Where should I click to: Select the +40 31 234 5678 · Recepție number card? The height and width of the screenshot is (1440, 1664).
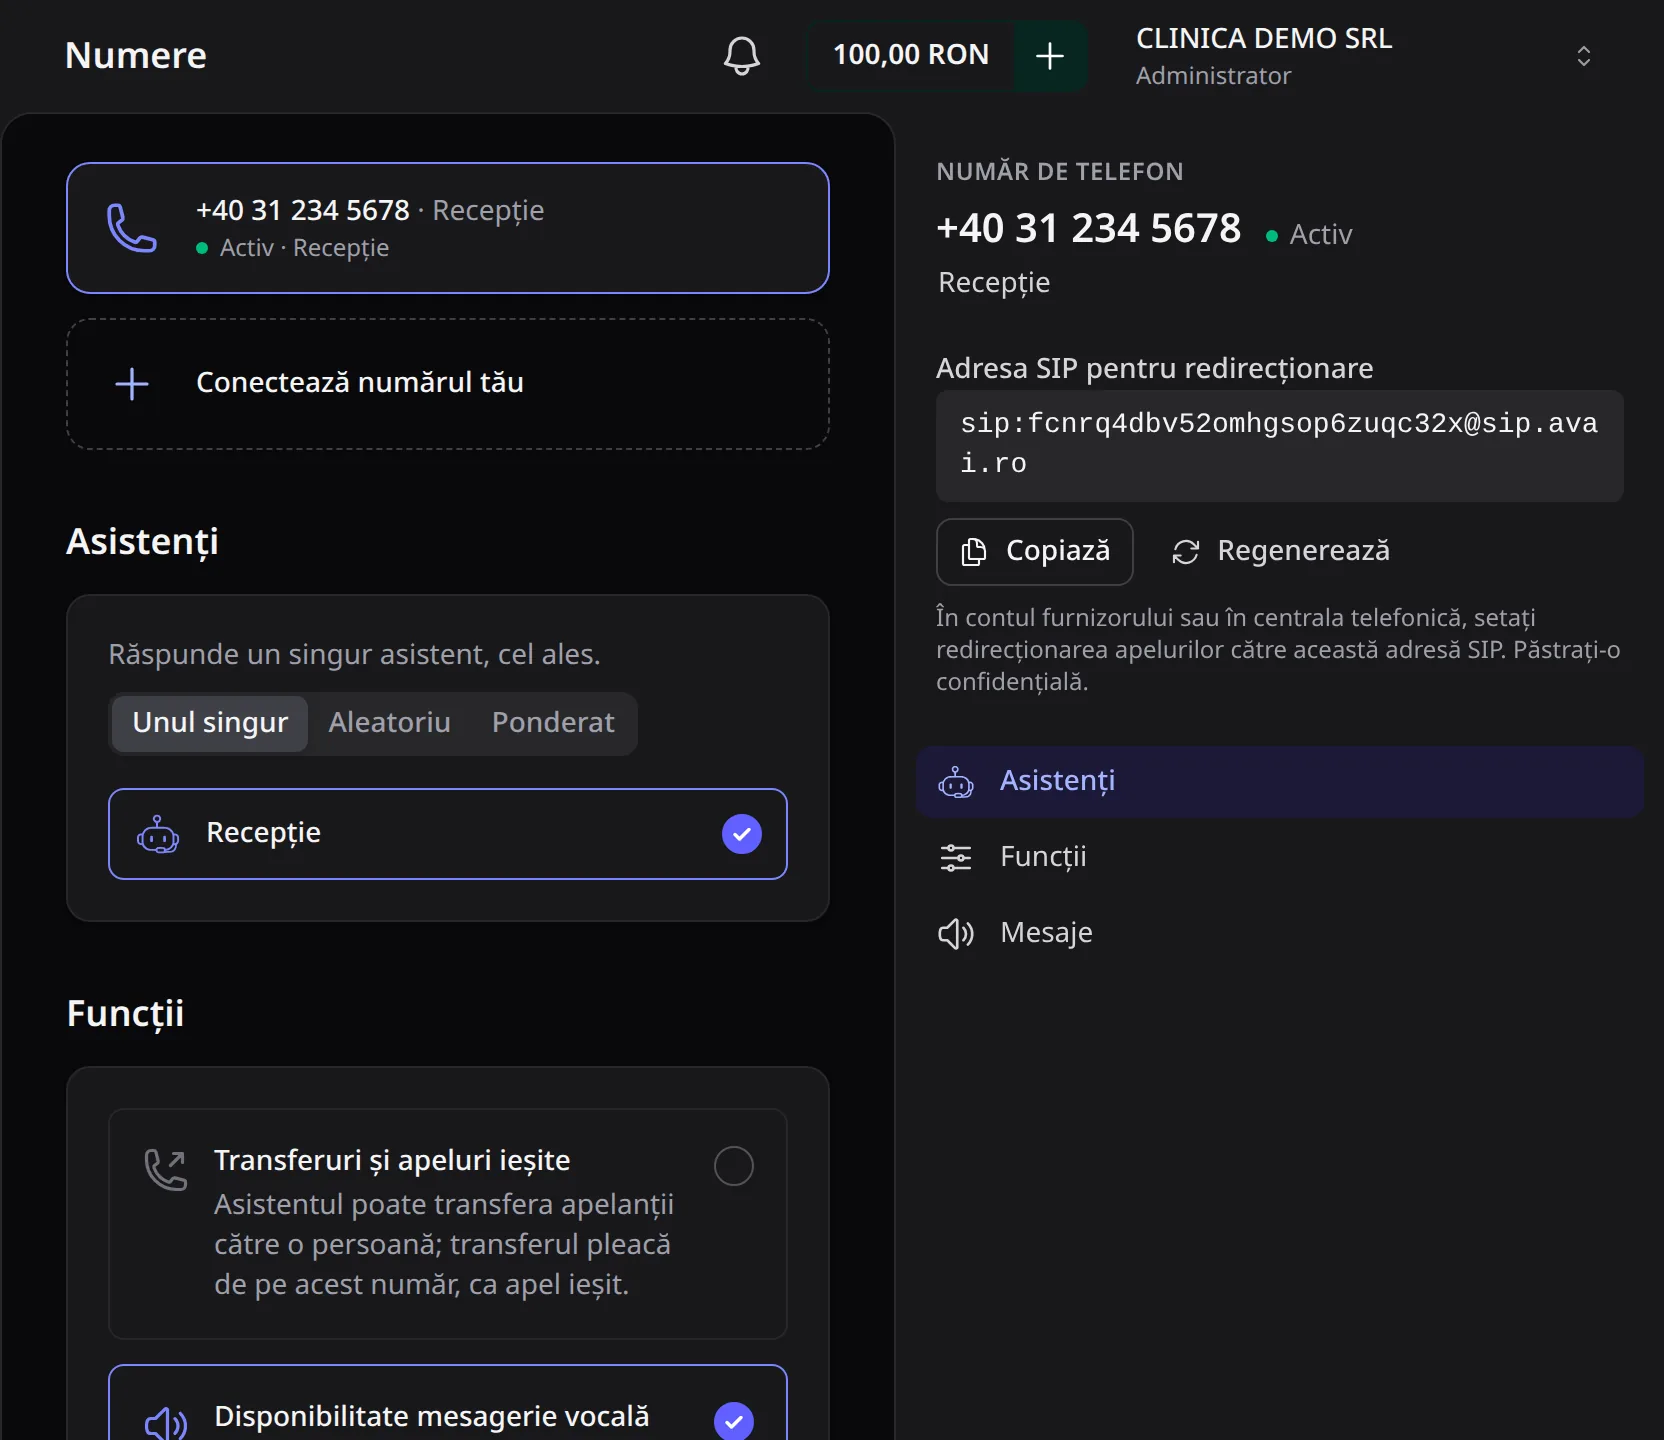(x=448, y=228)
